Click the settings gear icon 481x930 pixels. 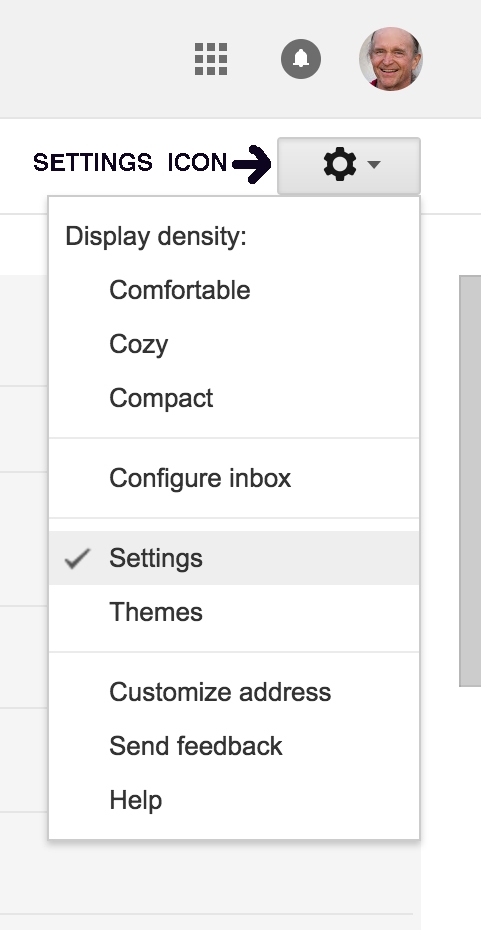[340, 164]
